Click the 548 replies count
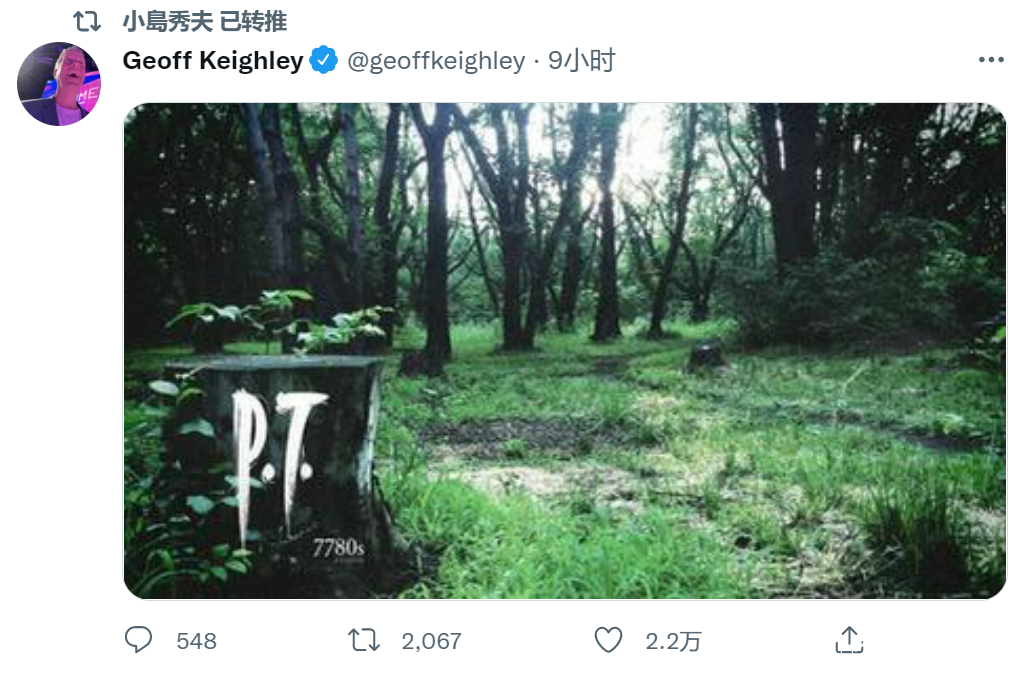 tap(196, 641)
